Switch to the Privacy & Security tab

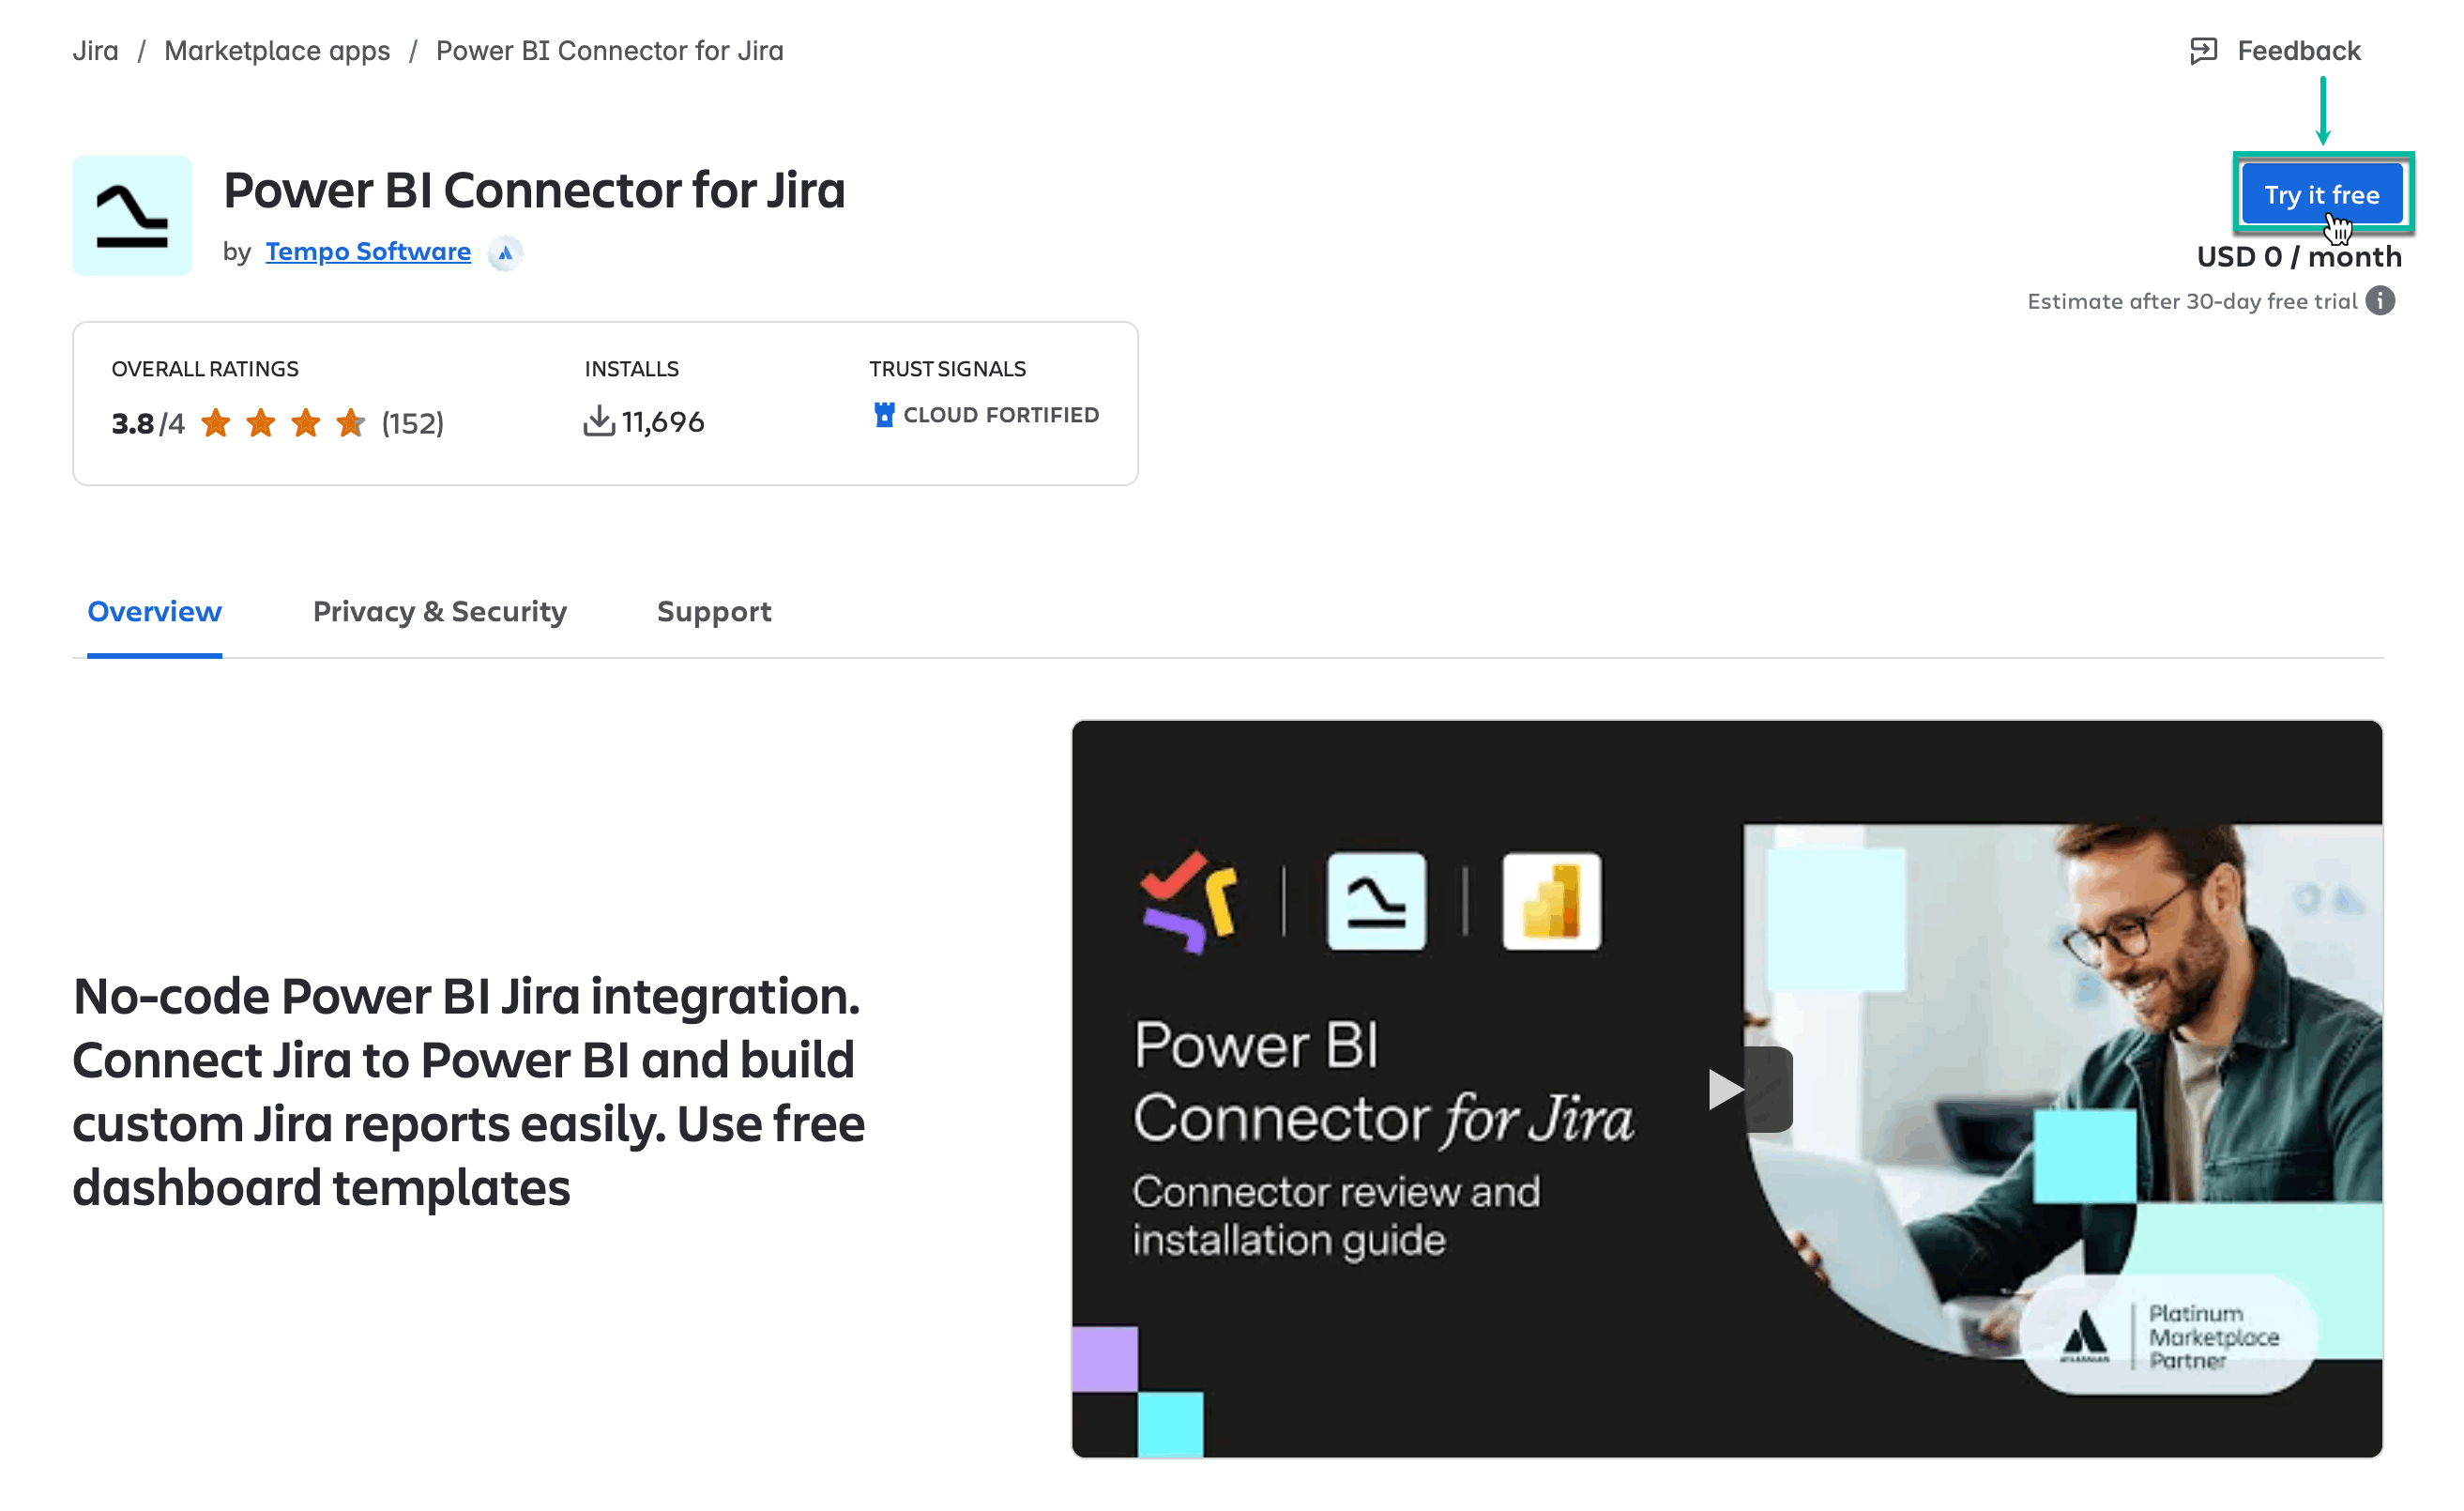[x=440, y=611]
